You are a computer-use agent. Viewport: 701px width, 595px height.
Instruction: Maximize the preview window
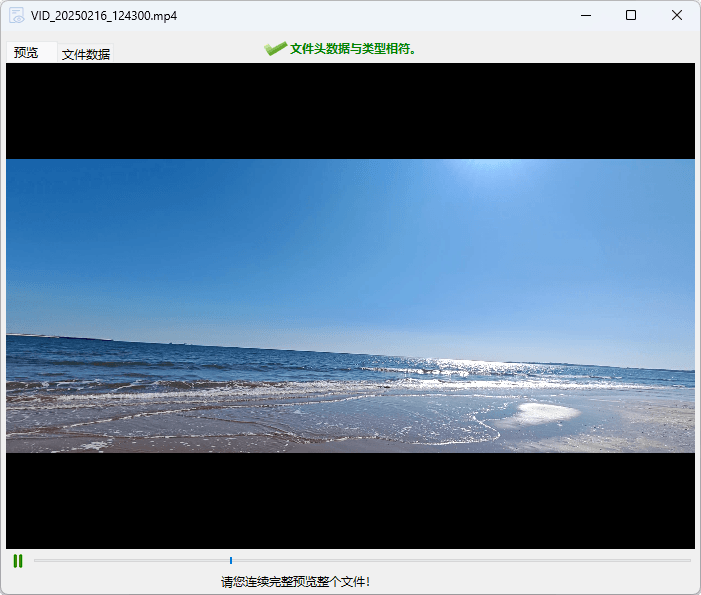click(x=631, y=15)
